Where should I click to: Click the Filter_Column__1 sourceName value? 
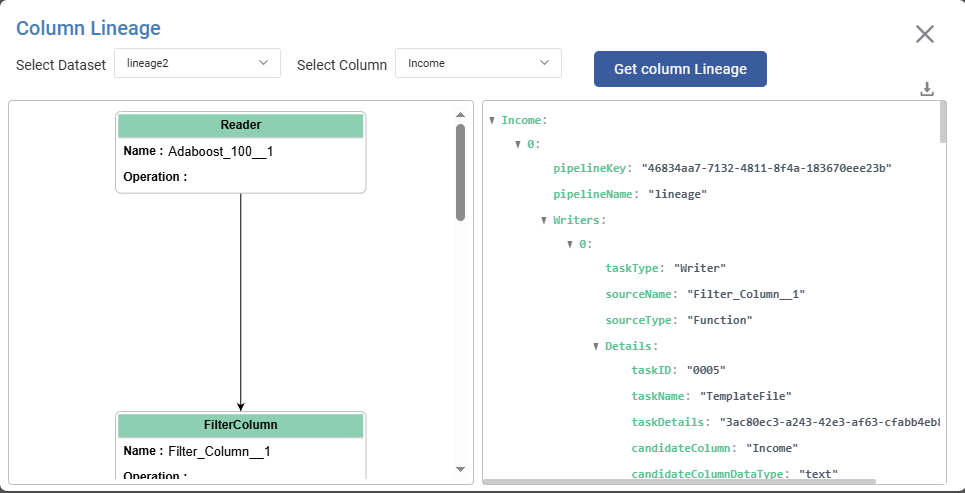tap(745, 295)
